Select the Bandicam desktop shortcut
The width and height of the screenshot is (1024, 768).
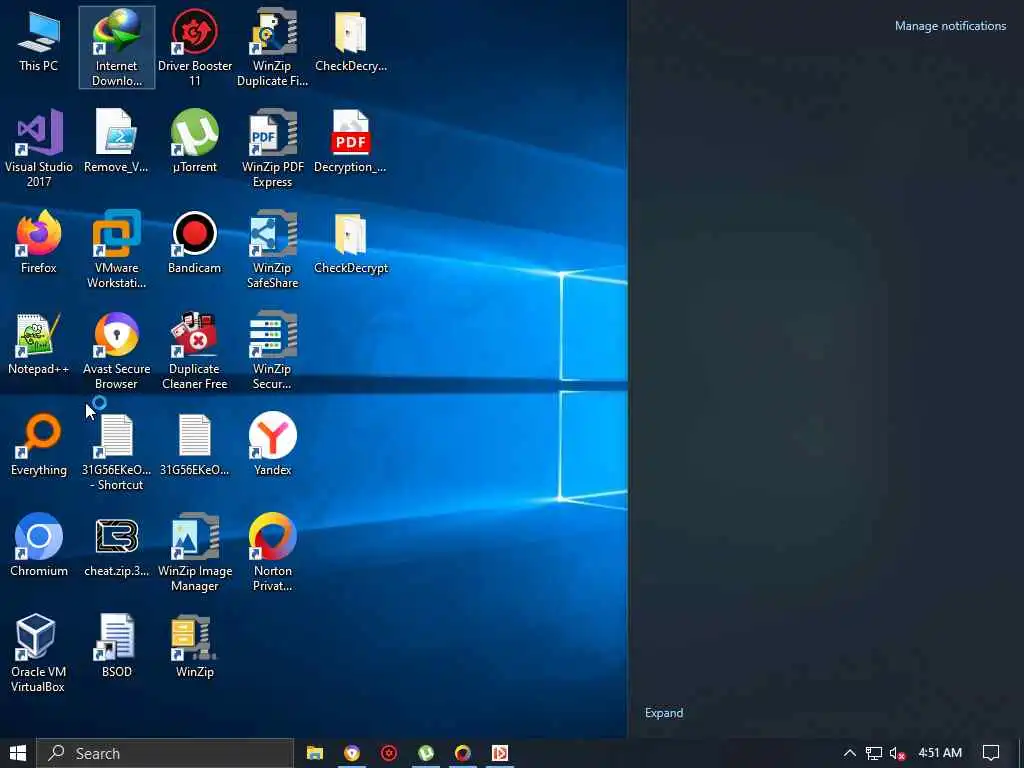click(x=195, y=242)
